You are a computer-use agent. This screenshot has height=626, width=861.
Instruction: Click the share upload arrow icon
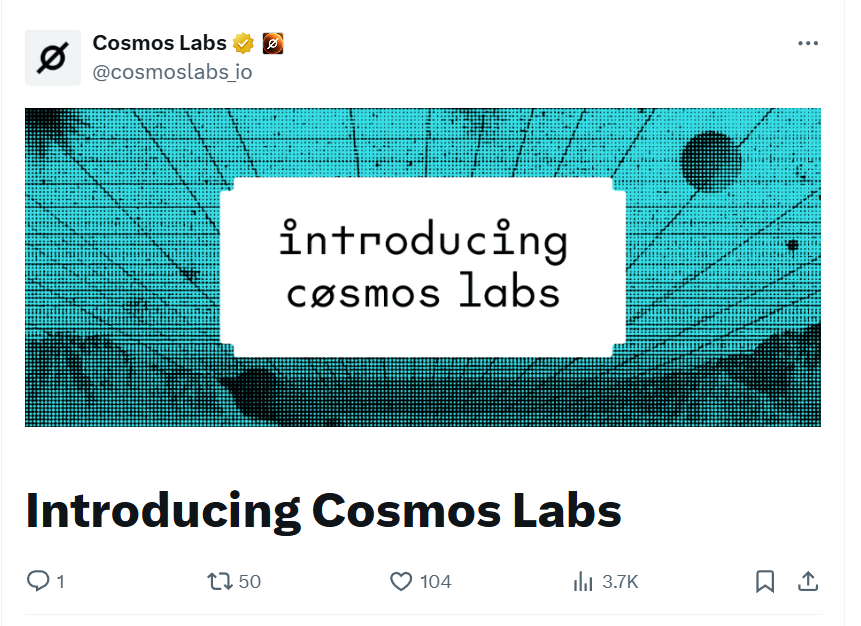pyautogui.click(x=808, y=581)
